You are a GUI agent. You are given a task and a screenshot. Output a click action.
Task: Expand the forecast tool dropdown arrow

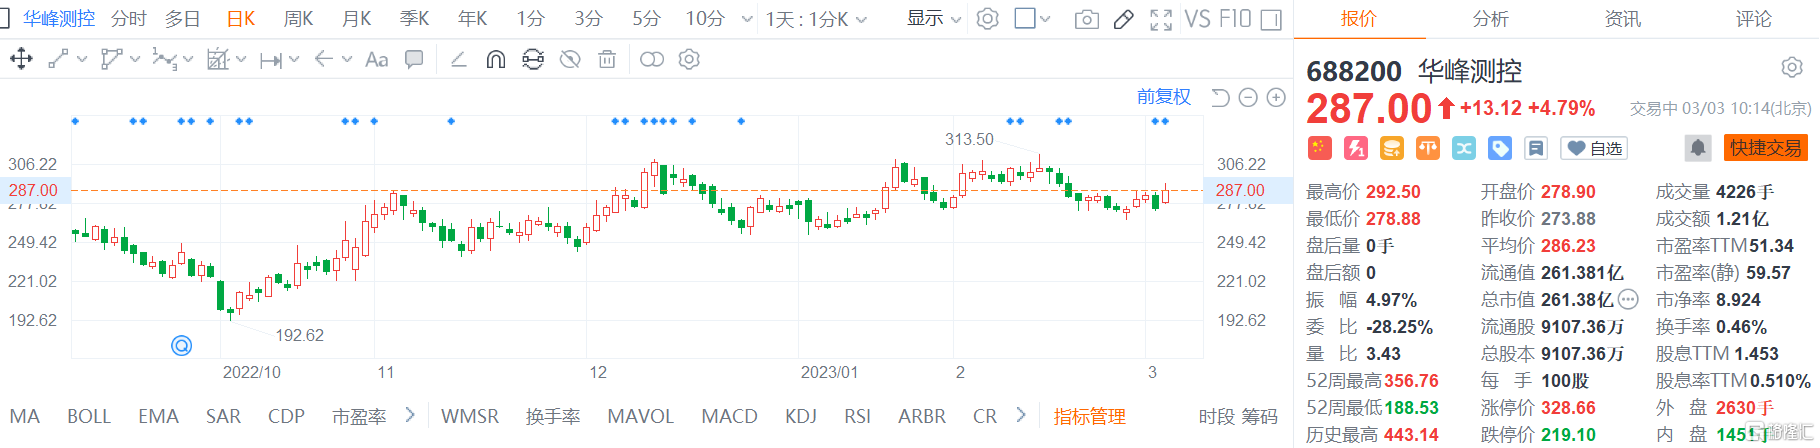pos(241,60)
